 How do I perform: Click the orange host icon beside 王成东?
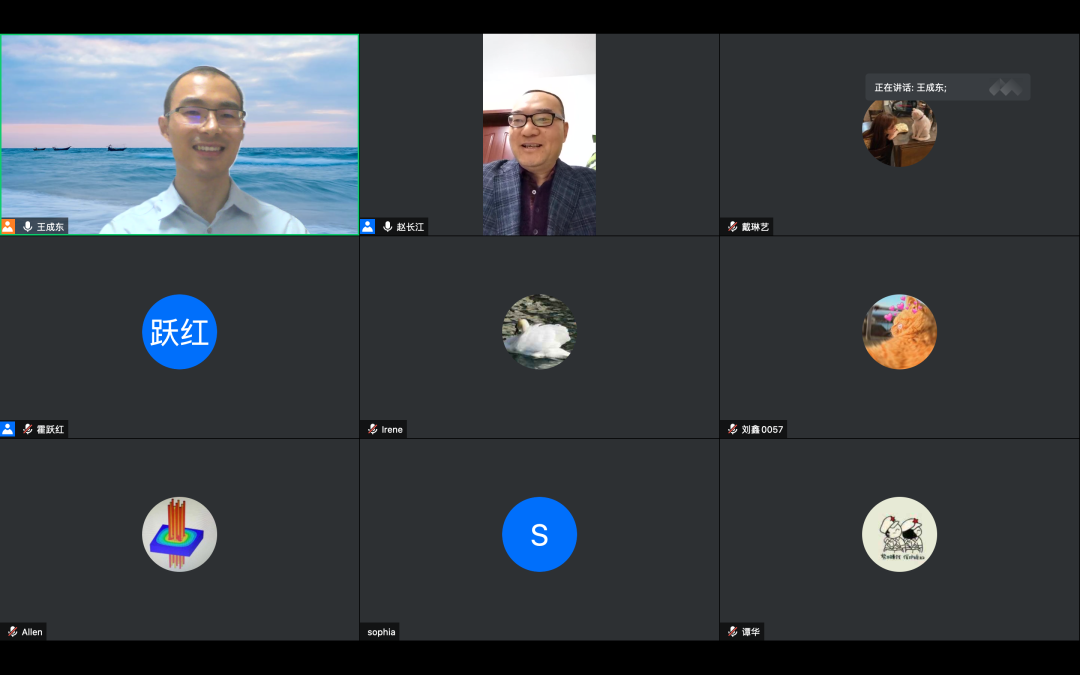tap(8, 227)
